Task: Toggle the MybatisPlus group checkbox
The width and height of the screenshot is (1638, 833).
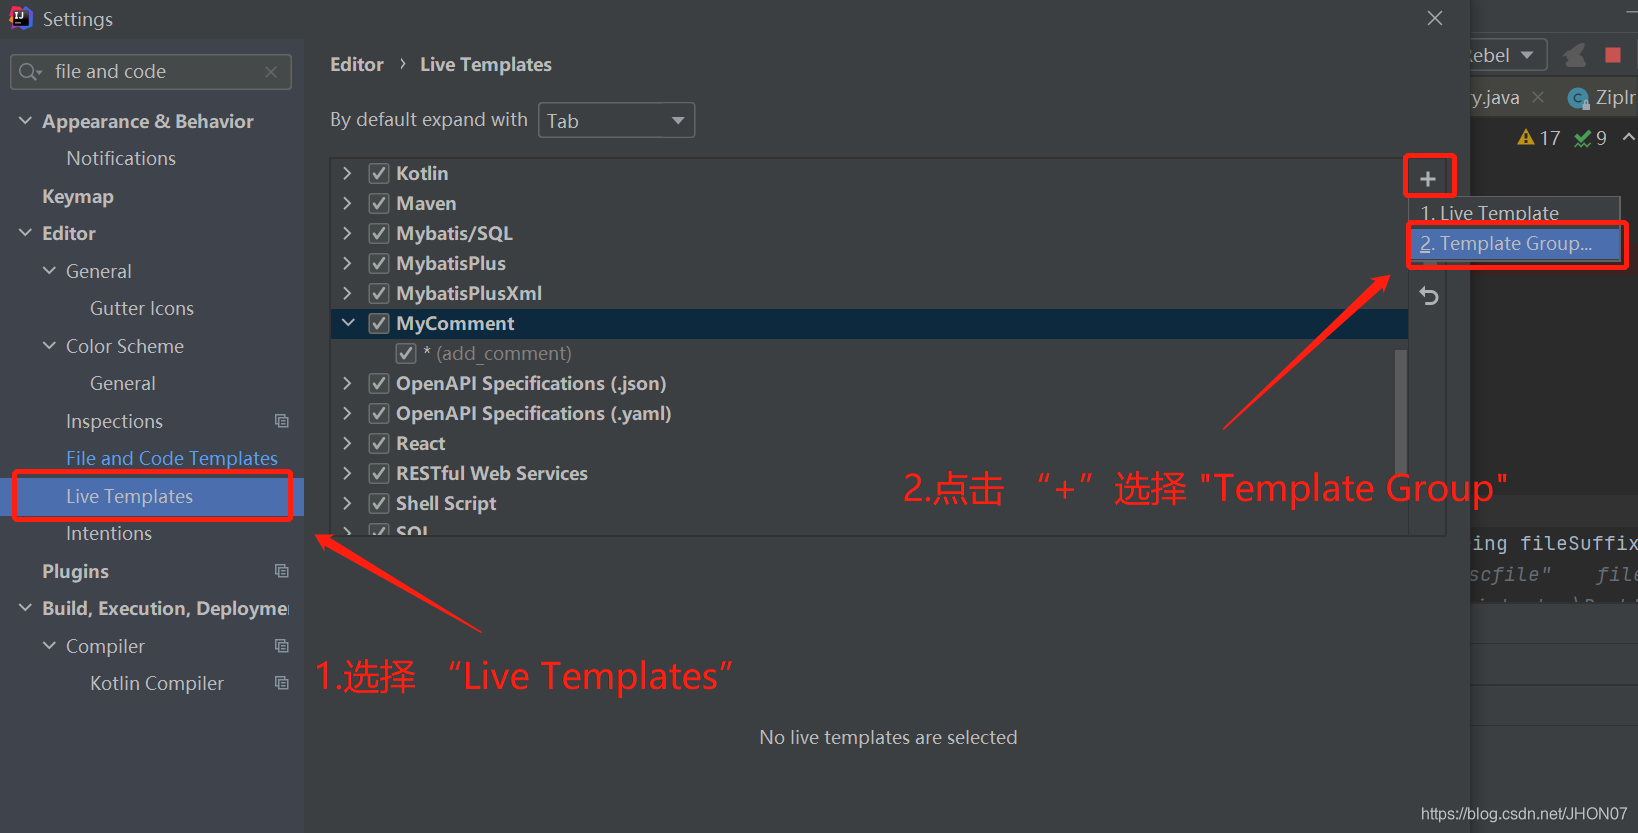Action: (379, 263)
